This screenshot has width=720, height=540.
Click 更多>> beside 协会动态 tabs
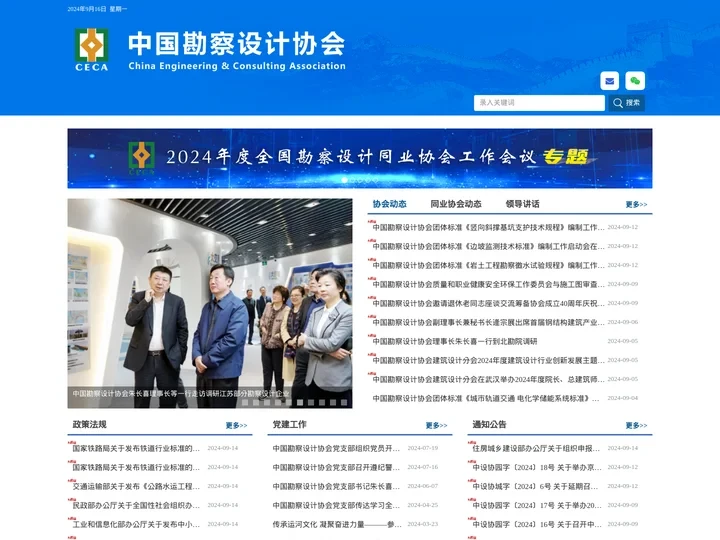click(x=636, y=205)
